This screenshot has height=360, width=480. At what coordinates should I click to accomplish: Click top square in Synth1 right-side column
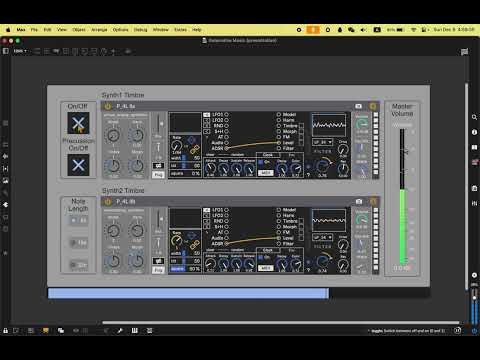(376, 114)
